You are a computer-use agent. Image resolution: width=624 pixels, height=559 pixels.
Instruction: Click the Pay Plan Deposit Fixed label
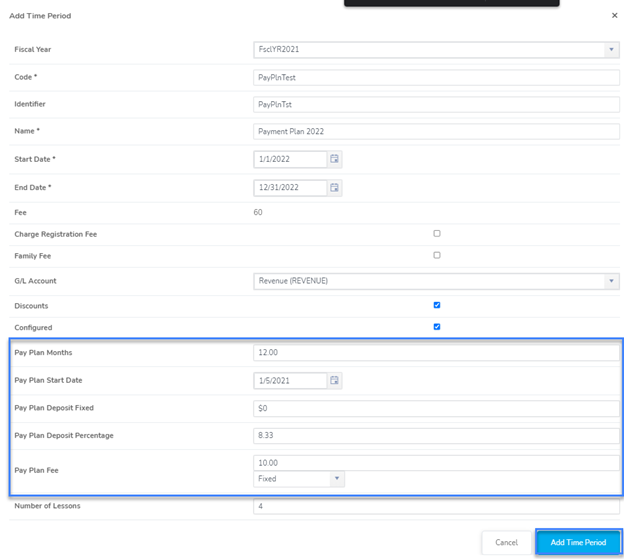[54, 408]
